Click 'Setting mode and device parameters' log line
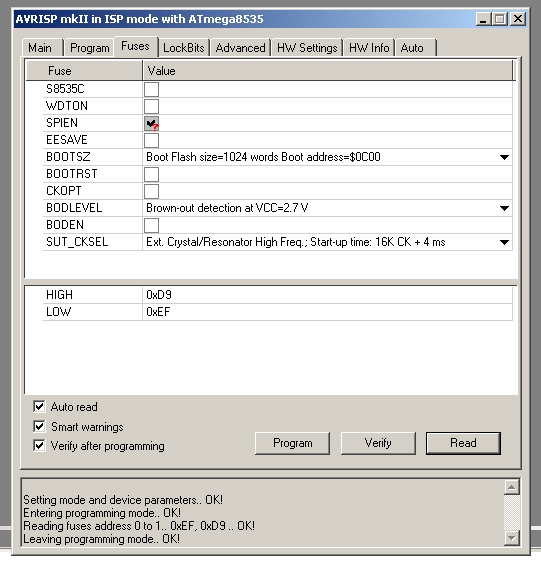This screenshot has width=541, height=567. (x=123, y=500)
